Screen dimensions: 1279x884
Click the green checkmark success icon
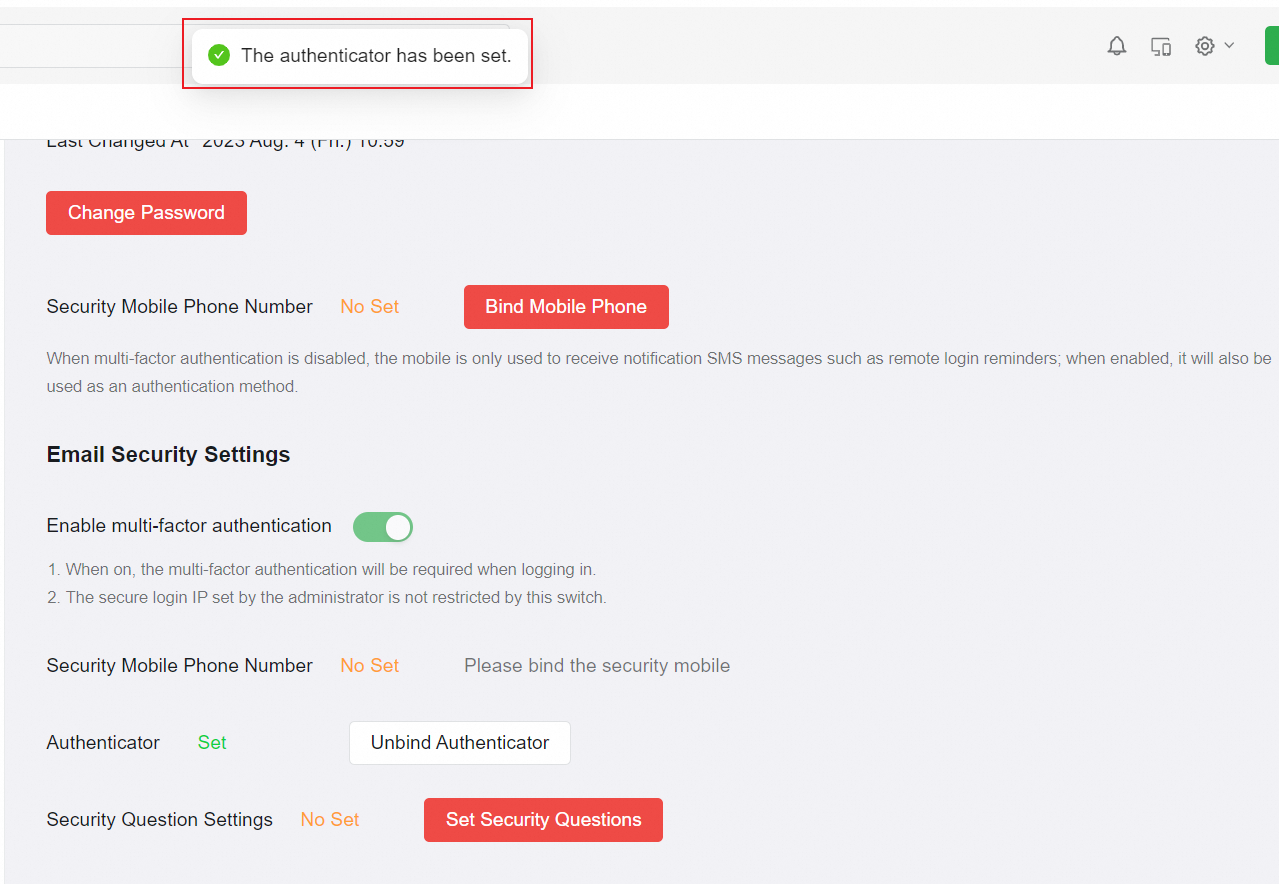coord(219,55)
